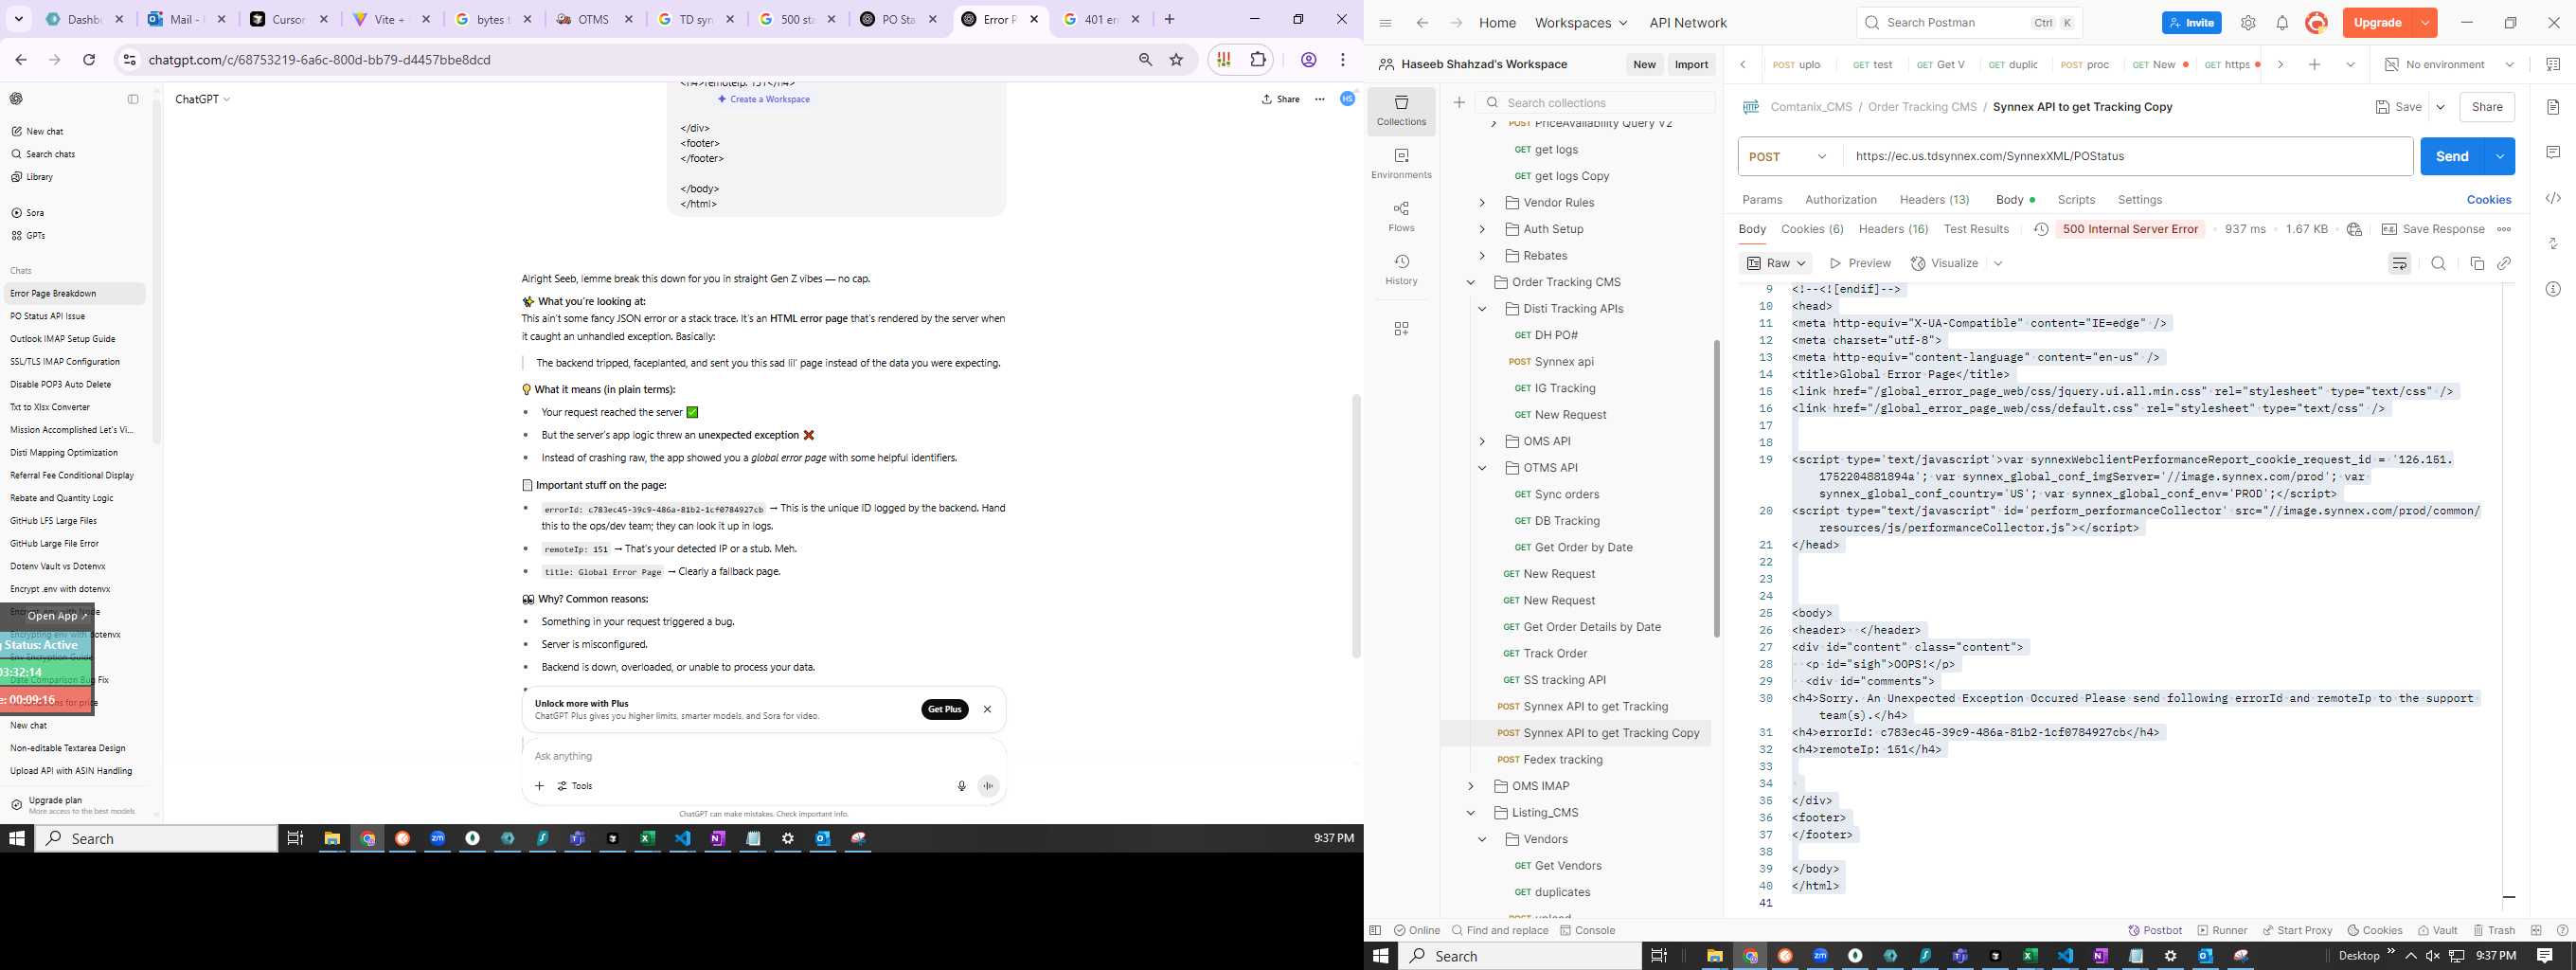This screenshot has width=2576, height=970.
Task: Toggle ChatGPT sidebar collapse icon
Action: (x=133, y=99)
